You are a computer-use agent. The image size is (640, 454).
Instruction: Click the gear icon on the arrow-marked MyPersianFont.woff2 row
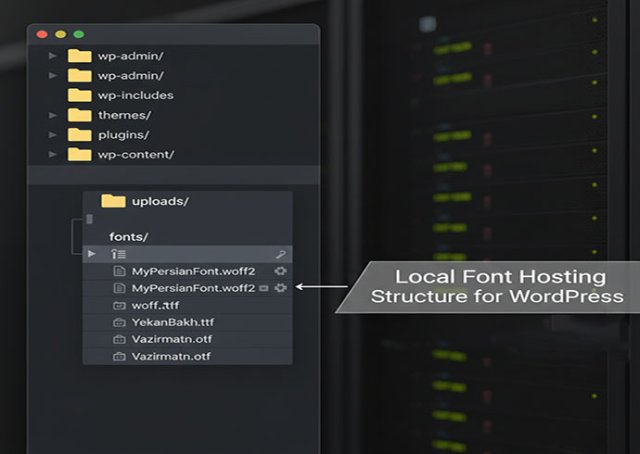[x=280, y=288]
